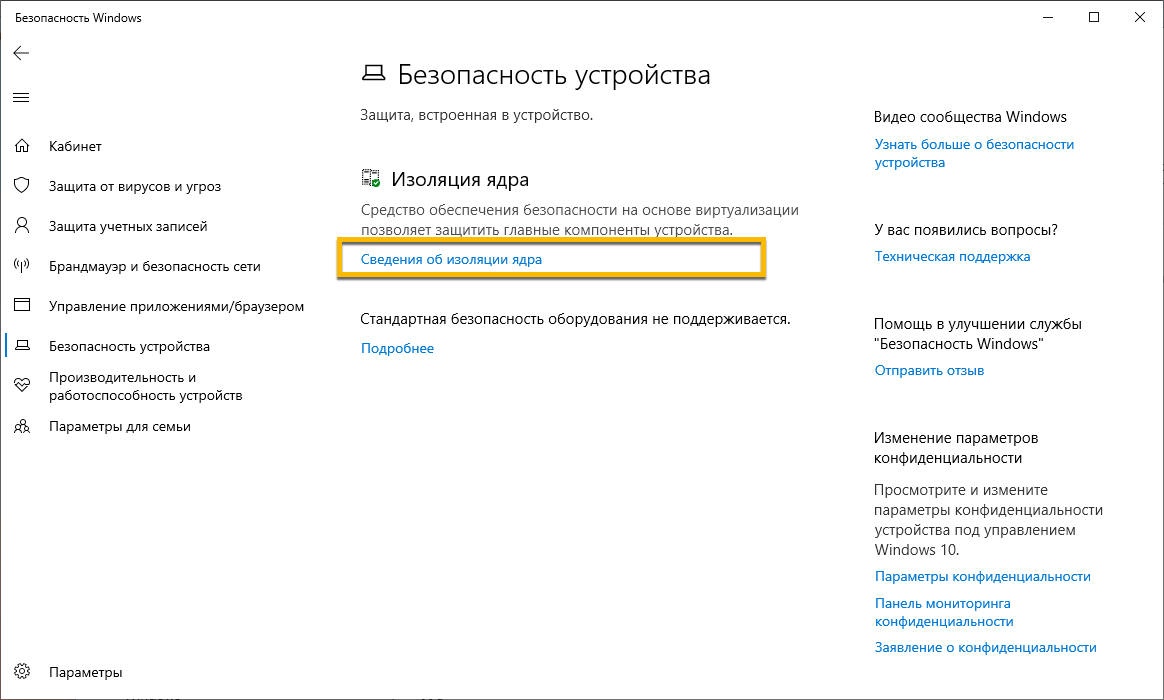Select the family icon next to «Параметры для семьи»
The height and width of the screenshot is (700, 1164).
tap(22, 426)
